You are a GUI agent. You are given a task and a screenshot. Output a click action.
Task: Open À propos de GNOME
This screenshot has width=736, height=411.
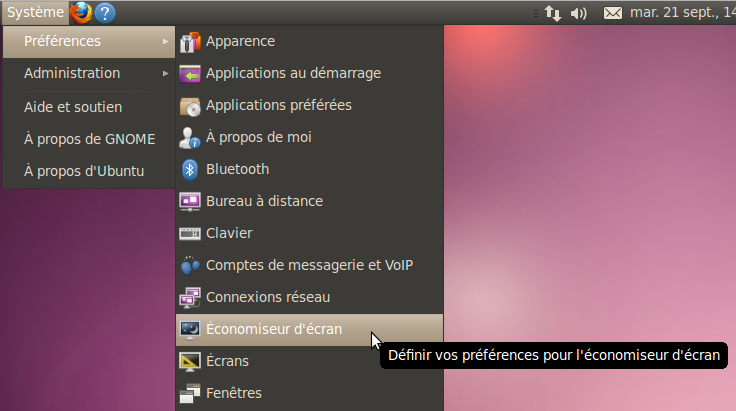[x=89, y=139]
